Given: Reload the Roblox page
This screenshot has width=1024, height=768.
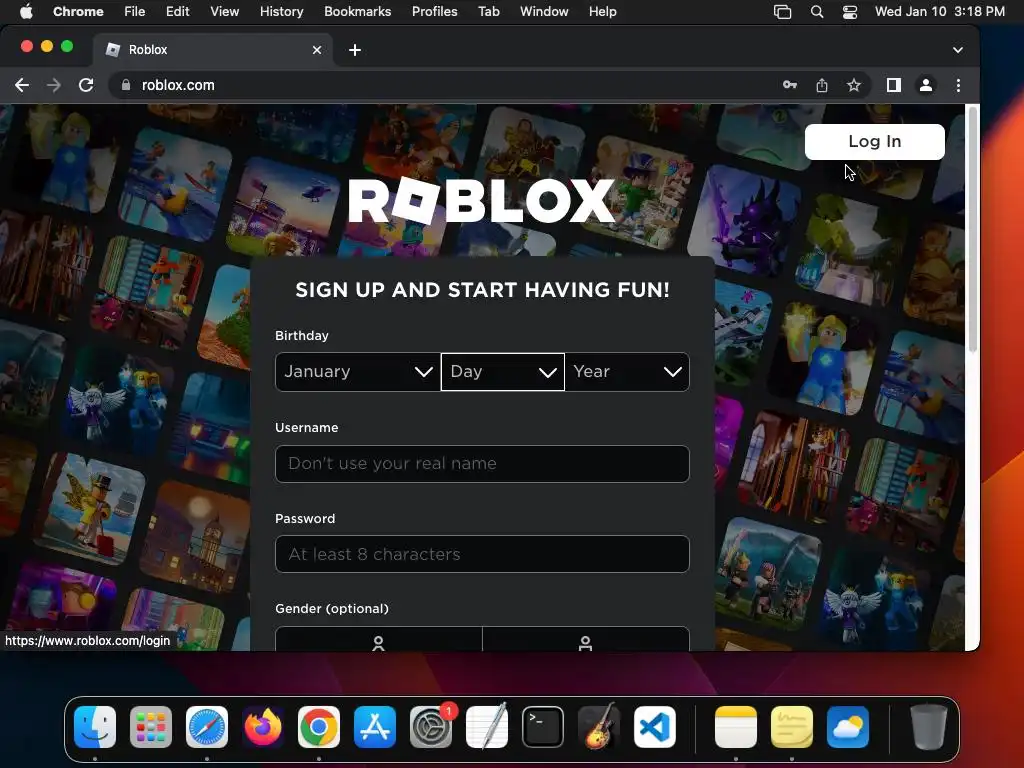Looking at the screenshot, I should 86,85.
